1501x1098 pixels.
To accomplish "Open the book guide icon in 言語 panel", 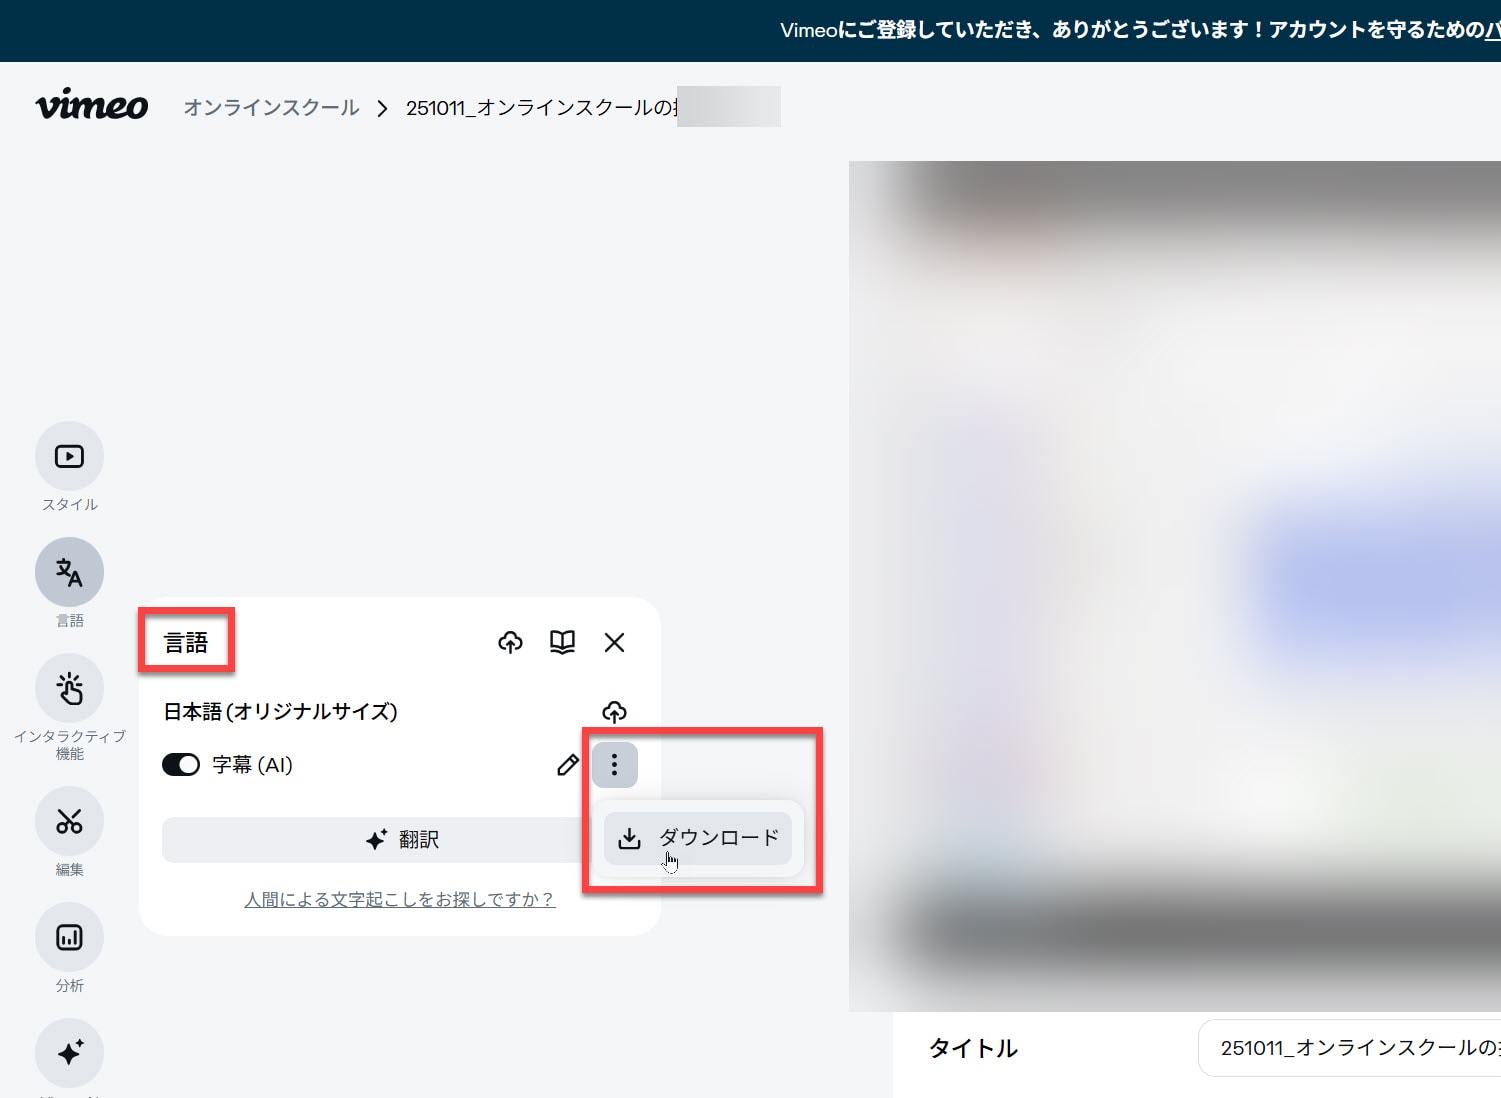I will pos(562,642).
